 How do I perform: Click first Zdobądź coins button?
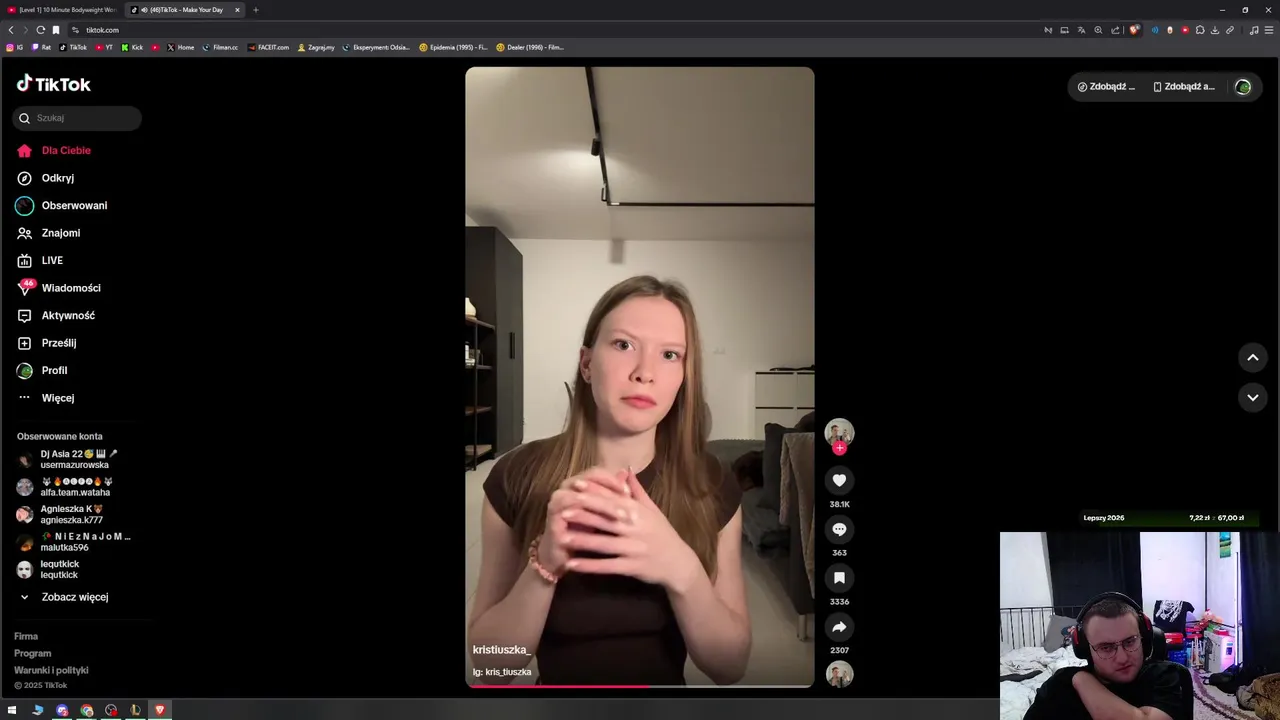(x=1106, y=87)
